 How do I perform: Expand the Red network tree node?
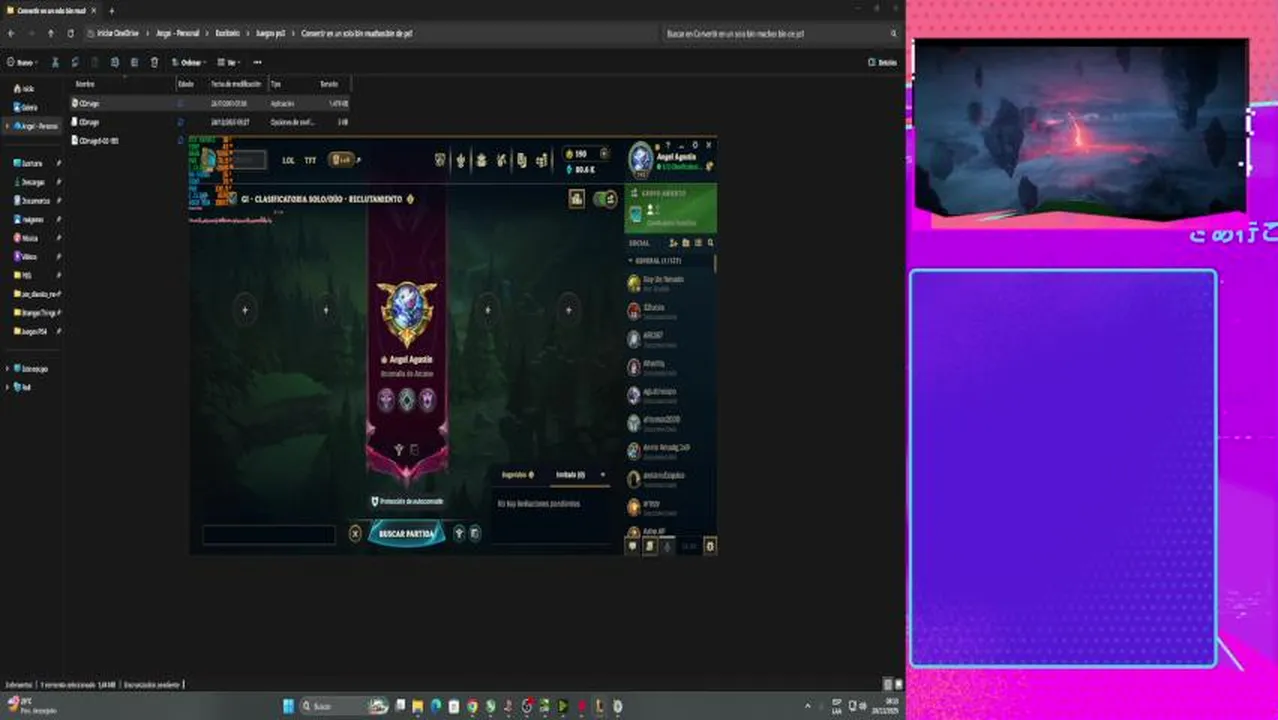pos(6,387)
